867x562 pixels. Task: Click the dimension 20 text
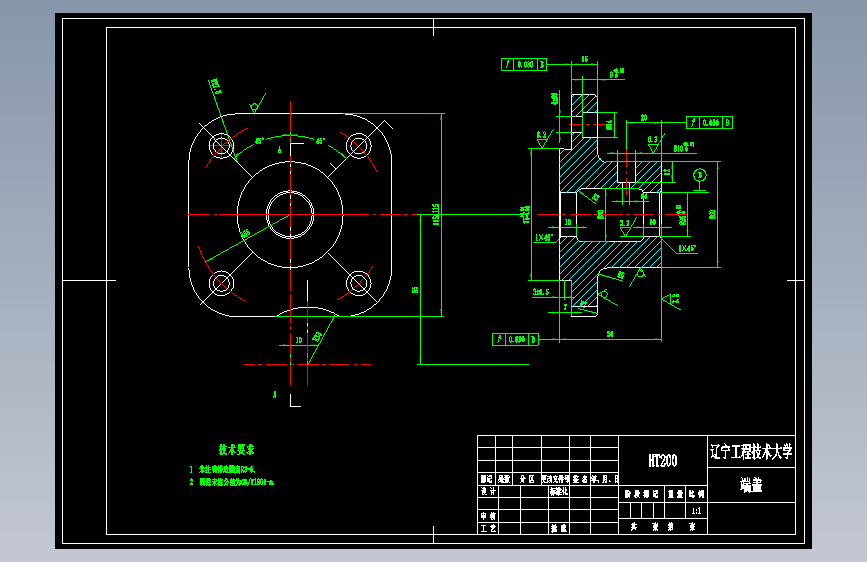coord(644,117)
